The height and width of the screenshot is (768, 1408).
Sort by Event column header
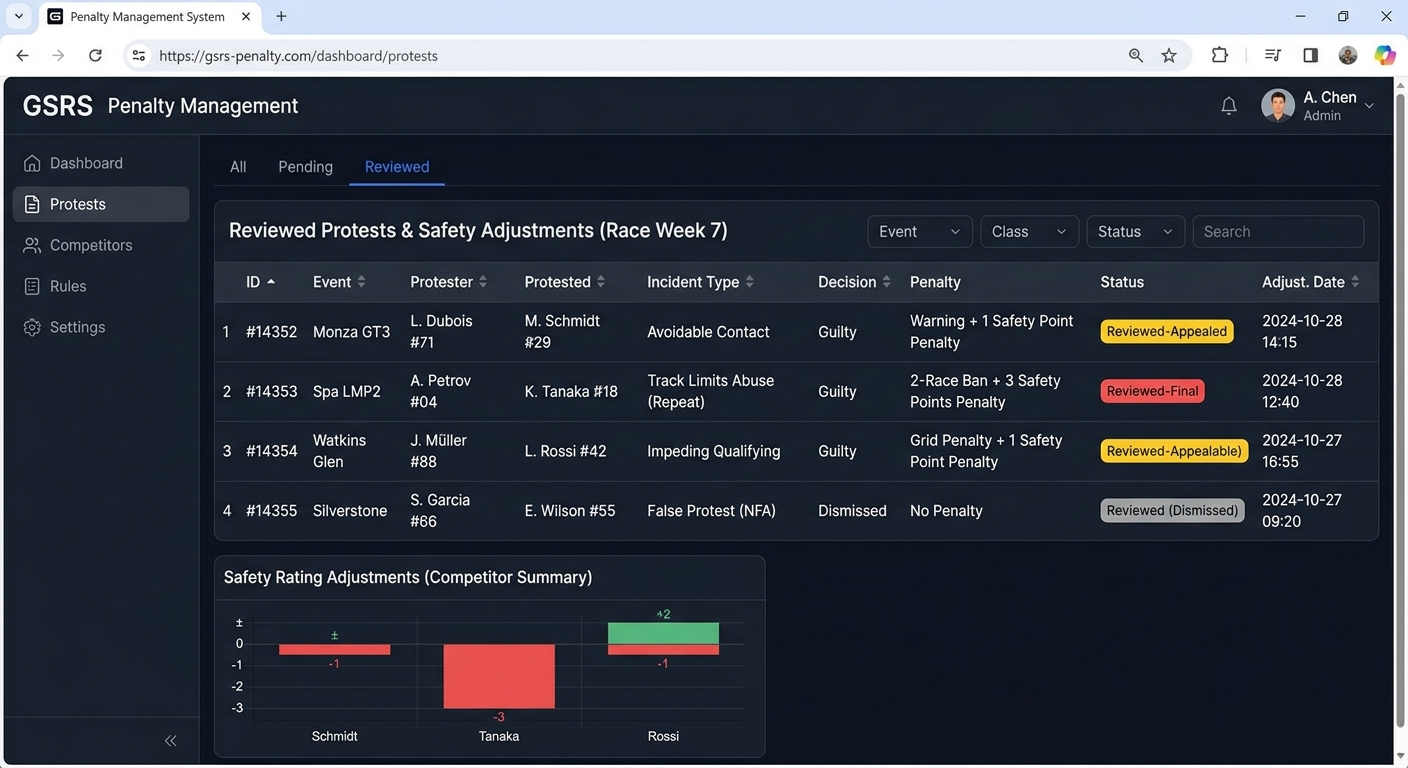click(340, 282)
